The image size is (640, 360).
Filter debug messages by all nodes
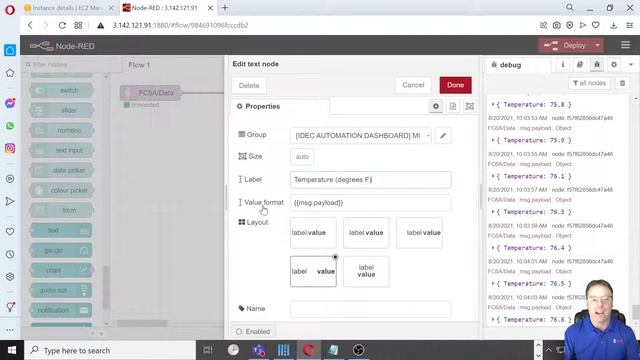(x=589, y=83)
